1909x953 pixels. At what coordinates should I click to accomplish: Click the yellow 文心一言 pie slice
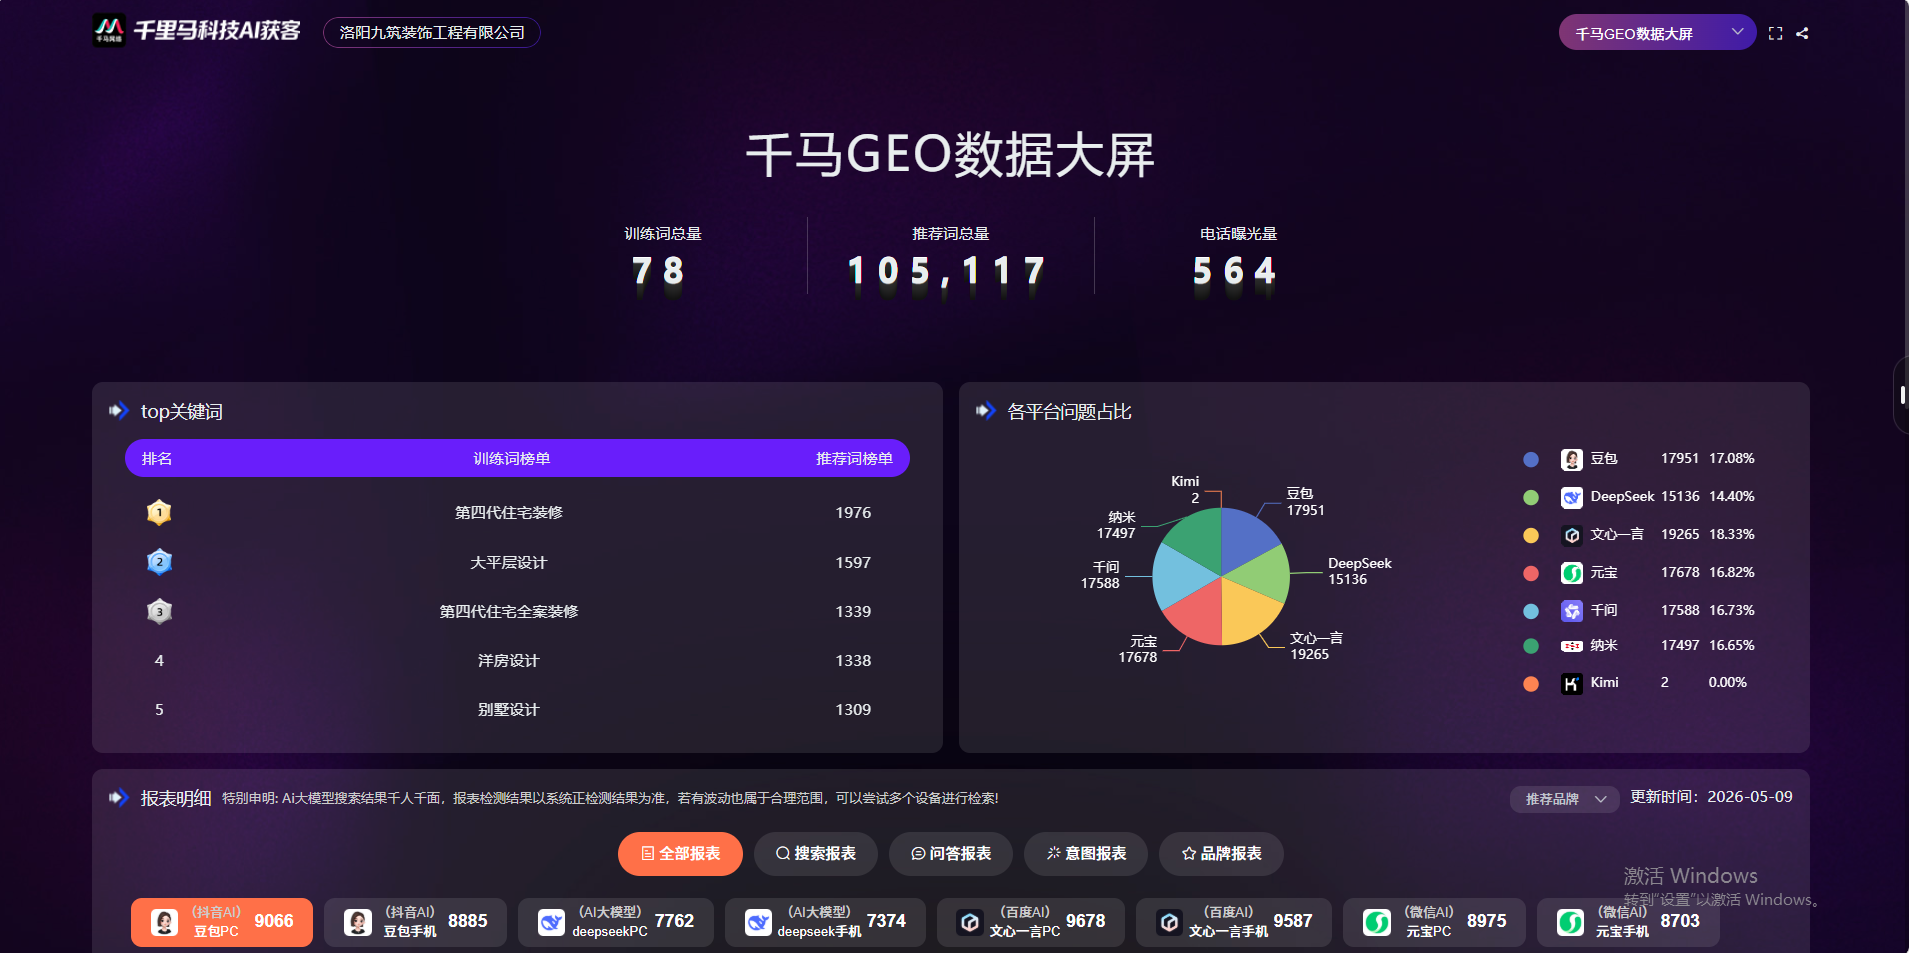tap(1248, 612)
